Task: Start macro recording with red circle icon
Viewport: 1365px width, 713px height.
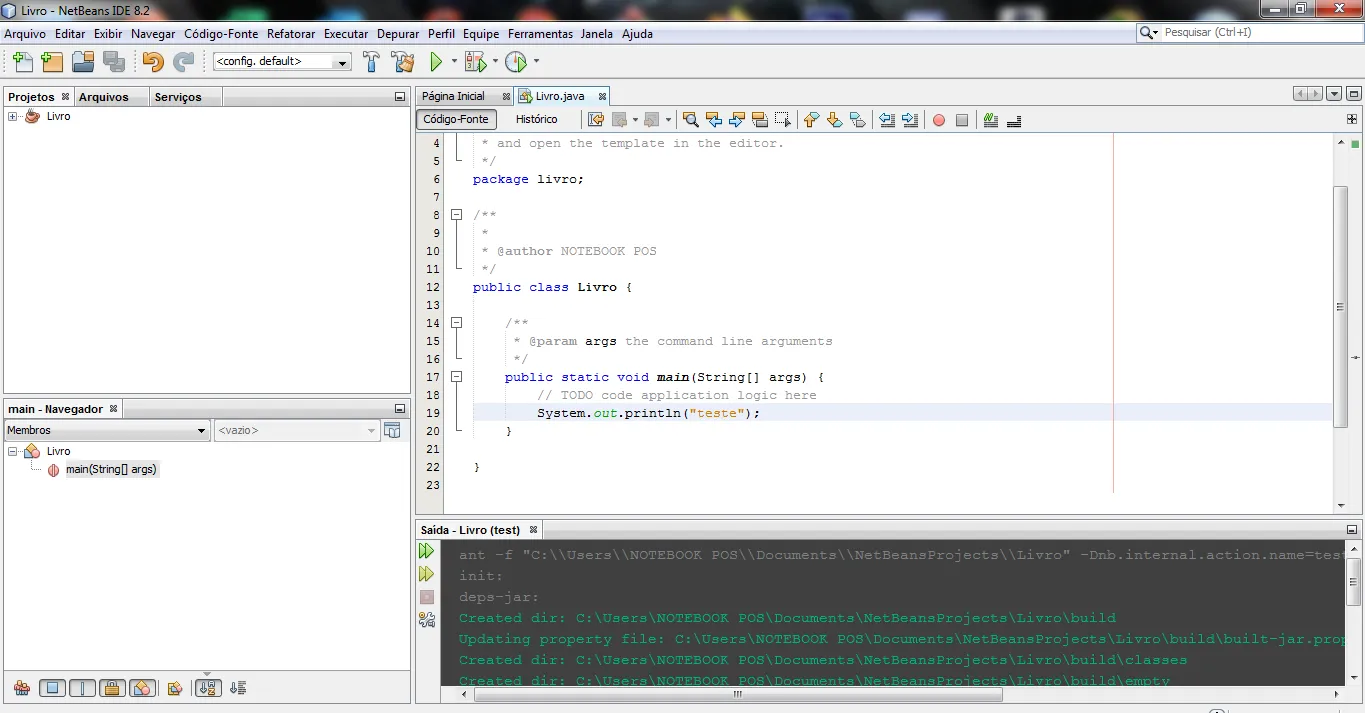Action: point(938,120)
